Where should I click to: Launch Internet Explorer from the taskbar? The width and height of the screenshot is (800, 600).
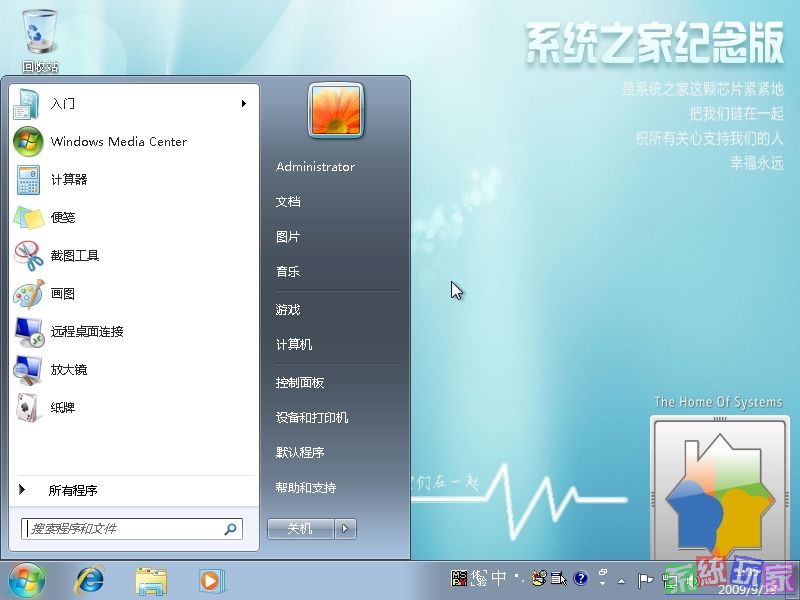point(90,581)
